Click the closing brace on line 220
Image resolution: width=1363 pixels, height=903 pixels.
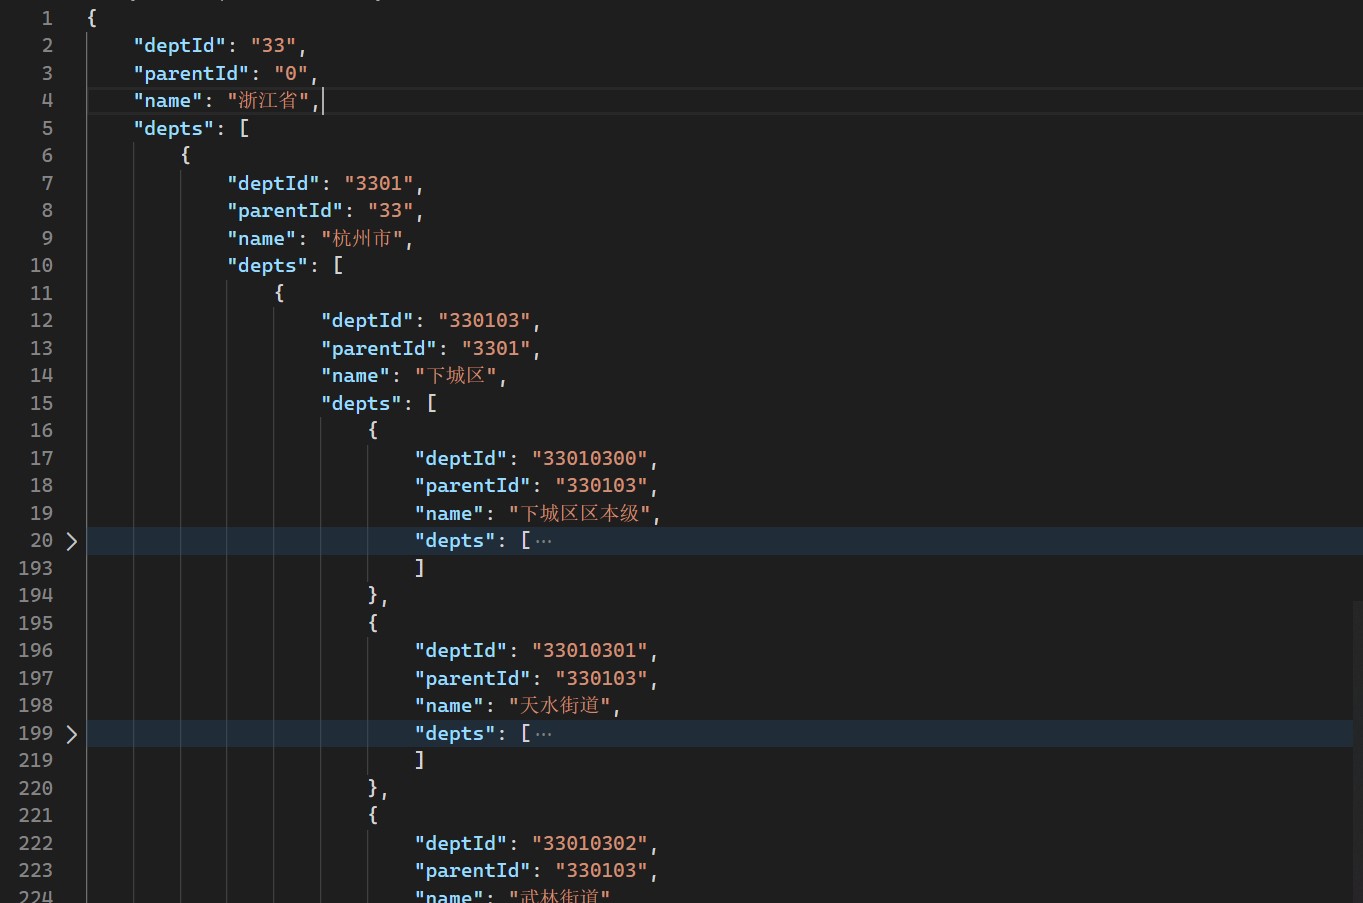point(373,788)
